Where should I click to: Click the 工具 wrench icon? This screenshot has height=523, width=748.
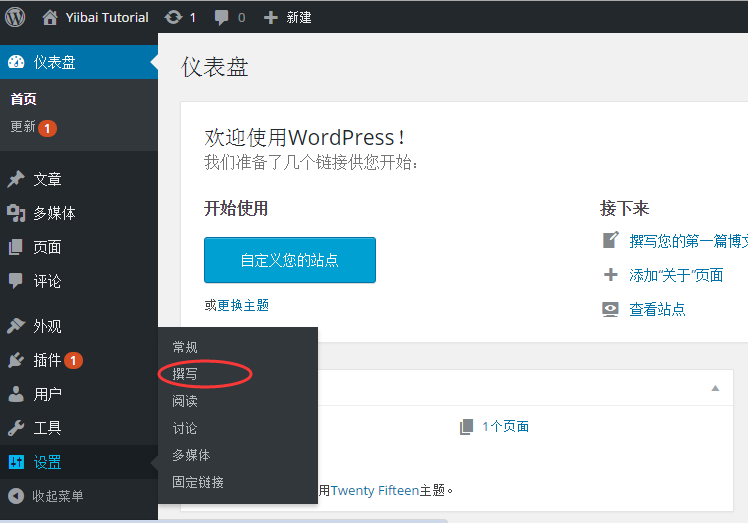tap(16, 428)
